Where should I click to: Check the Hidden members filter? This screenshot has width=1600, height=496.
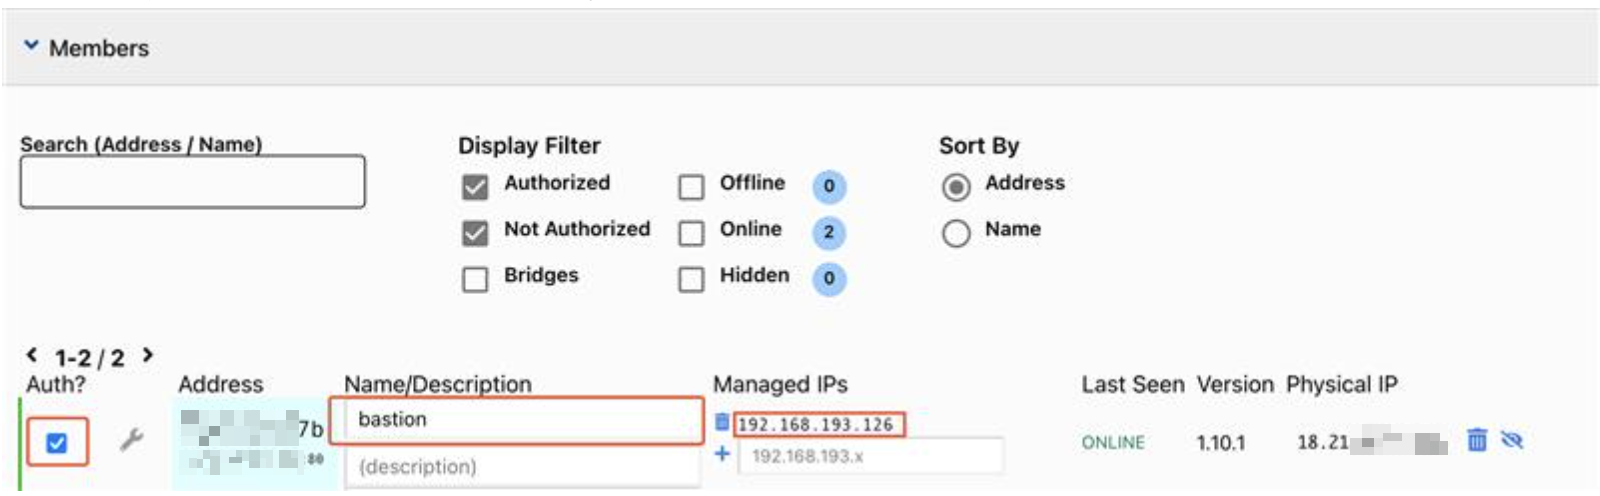[691, 279]
